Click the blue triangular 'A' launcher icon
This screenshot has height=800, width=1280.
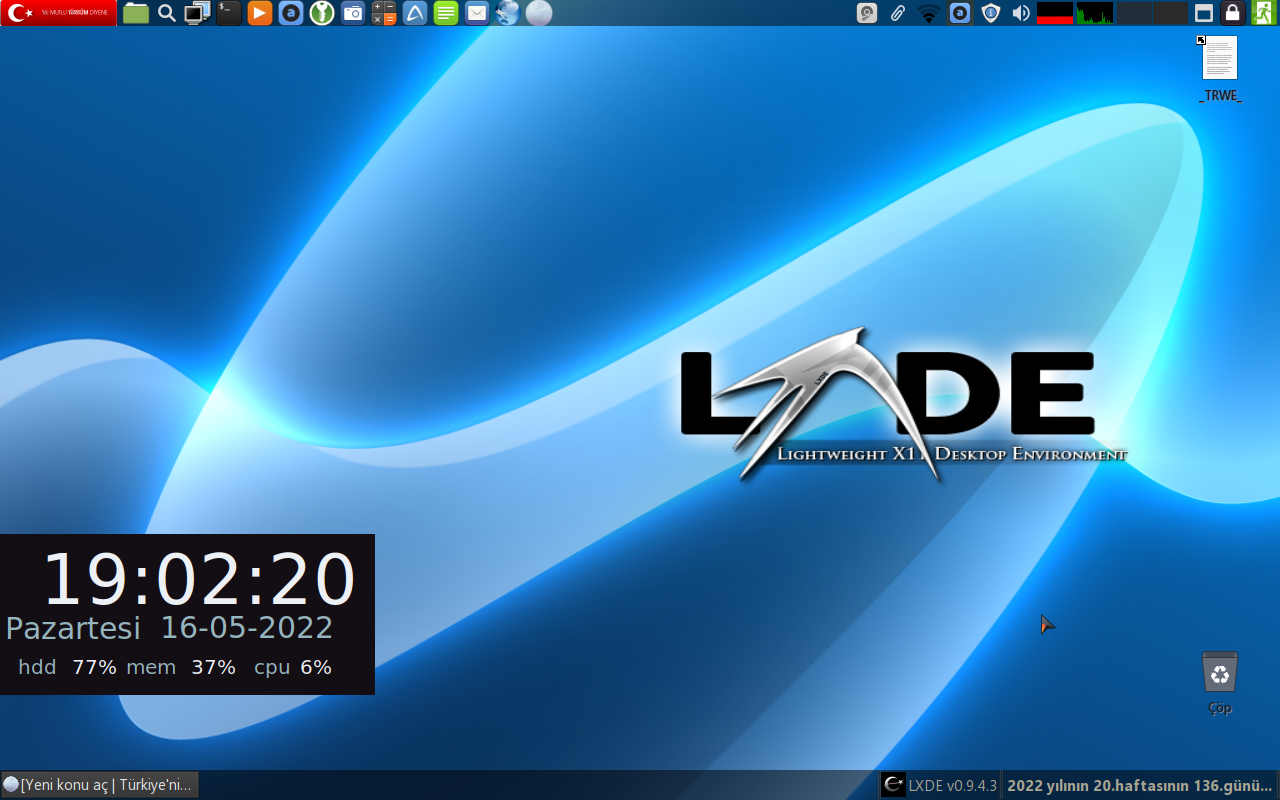[x=415, y=13]
